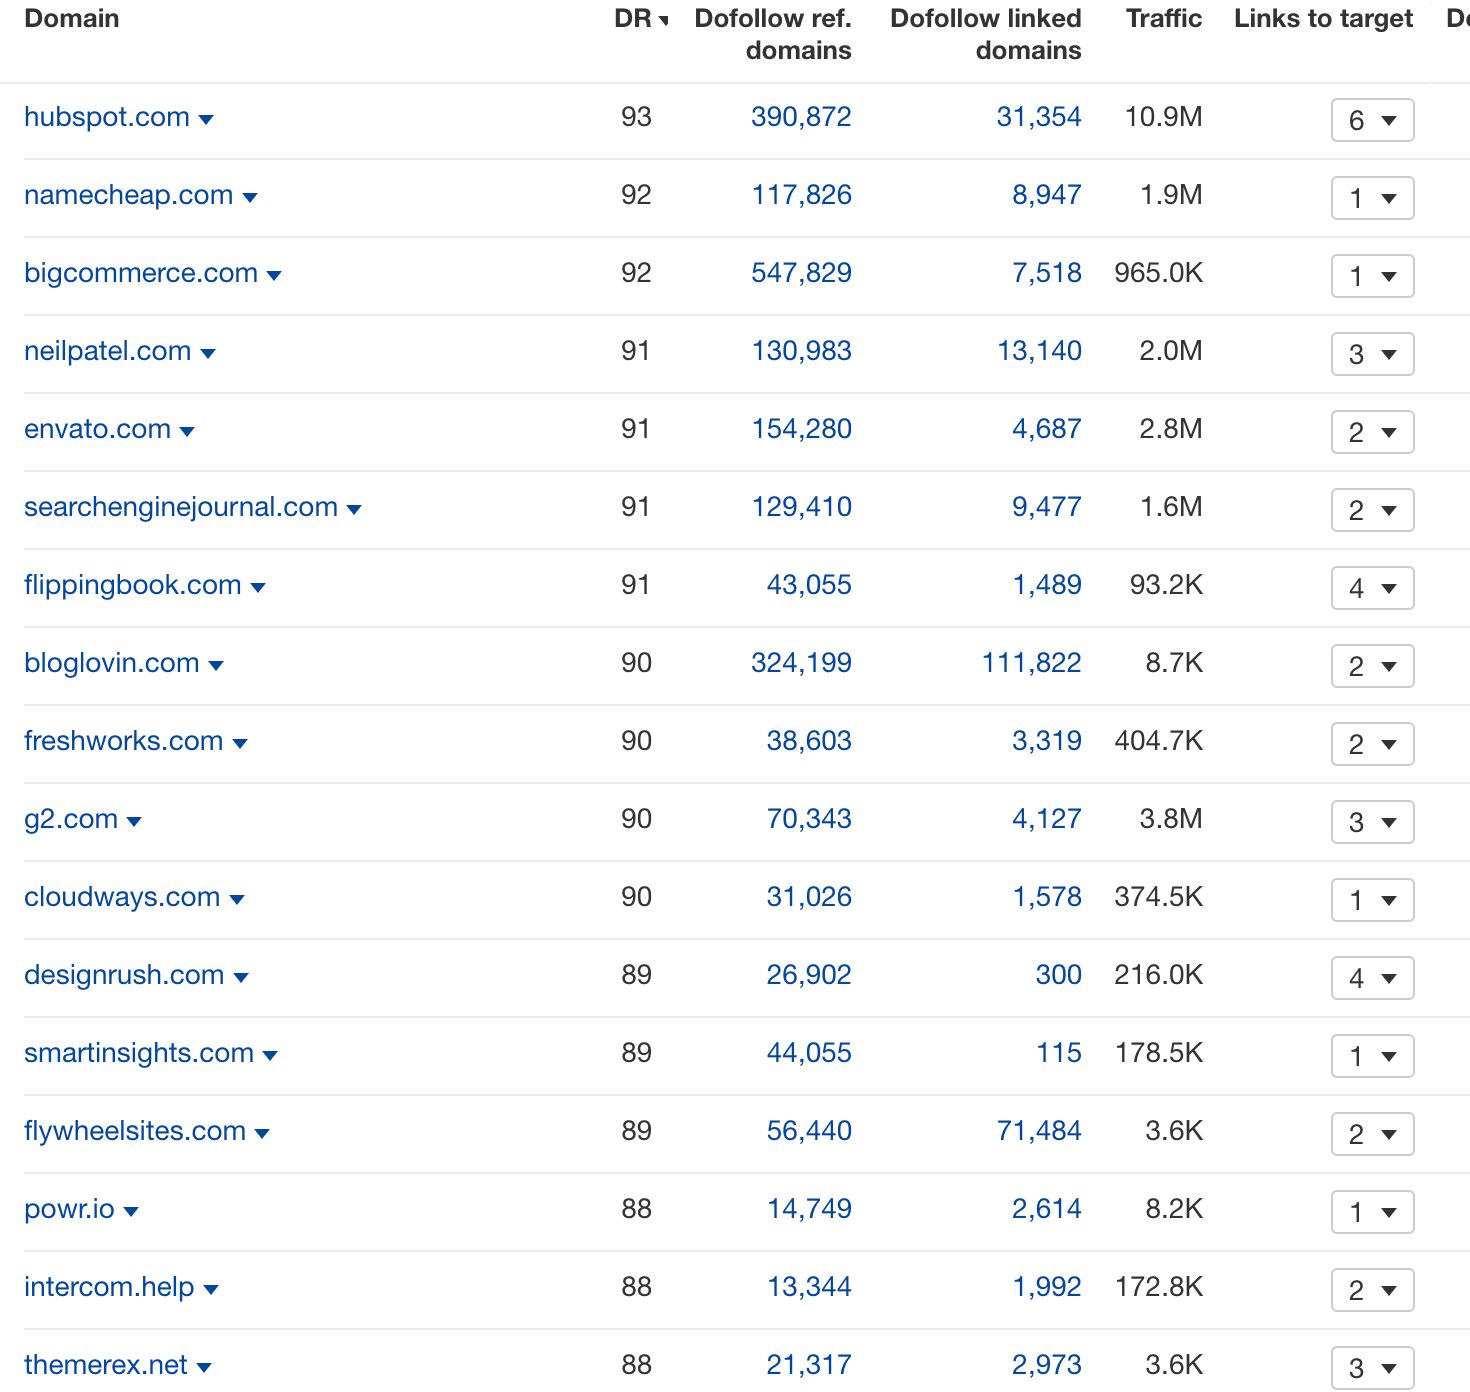The width and height of the screenshot is (1470, 1392).
Task: Open links-to-target dropdown for g2.com
Action: 1372,822
